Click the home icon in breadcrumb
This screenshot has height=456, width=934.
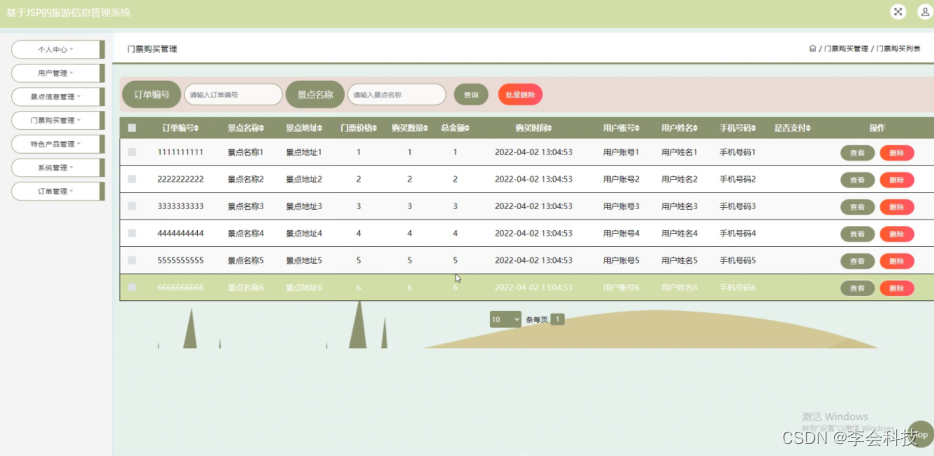coord(812,49)
